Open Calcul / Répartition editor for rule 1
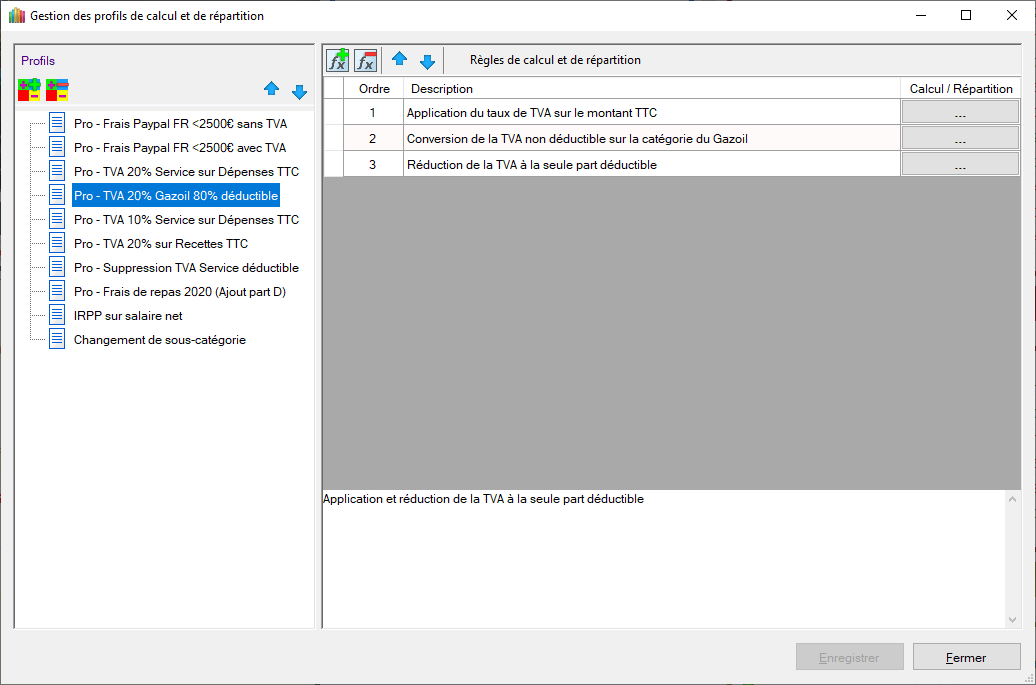This screenshot has width=1036, height=685. tap(959, 113)
